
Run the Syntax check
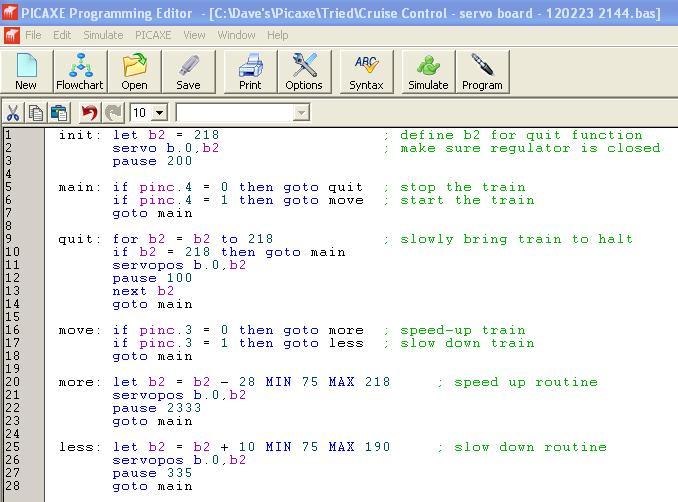click(366, 71)
